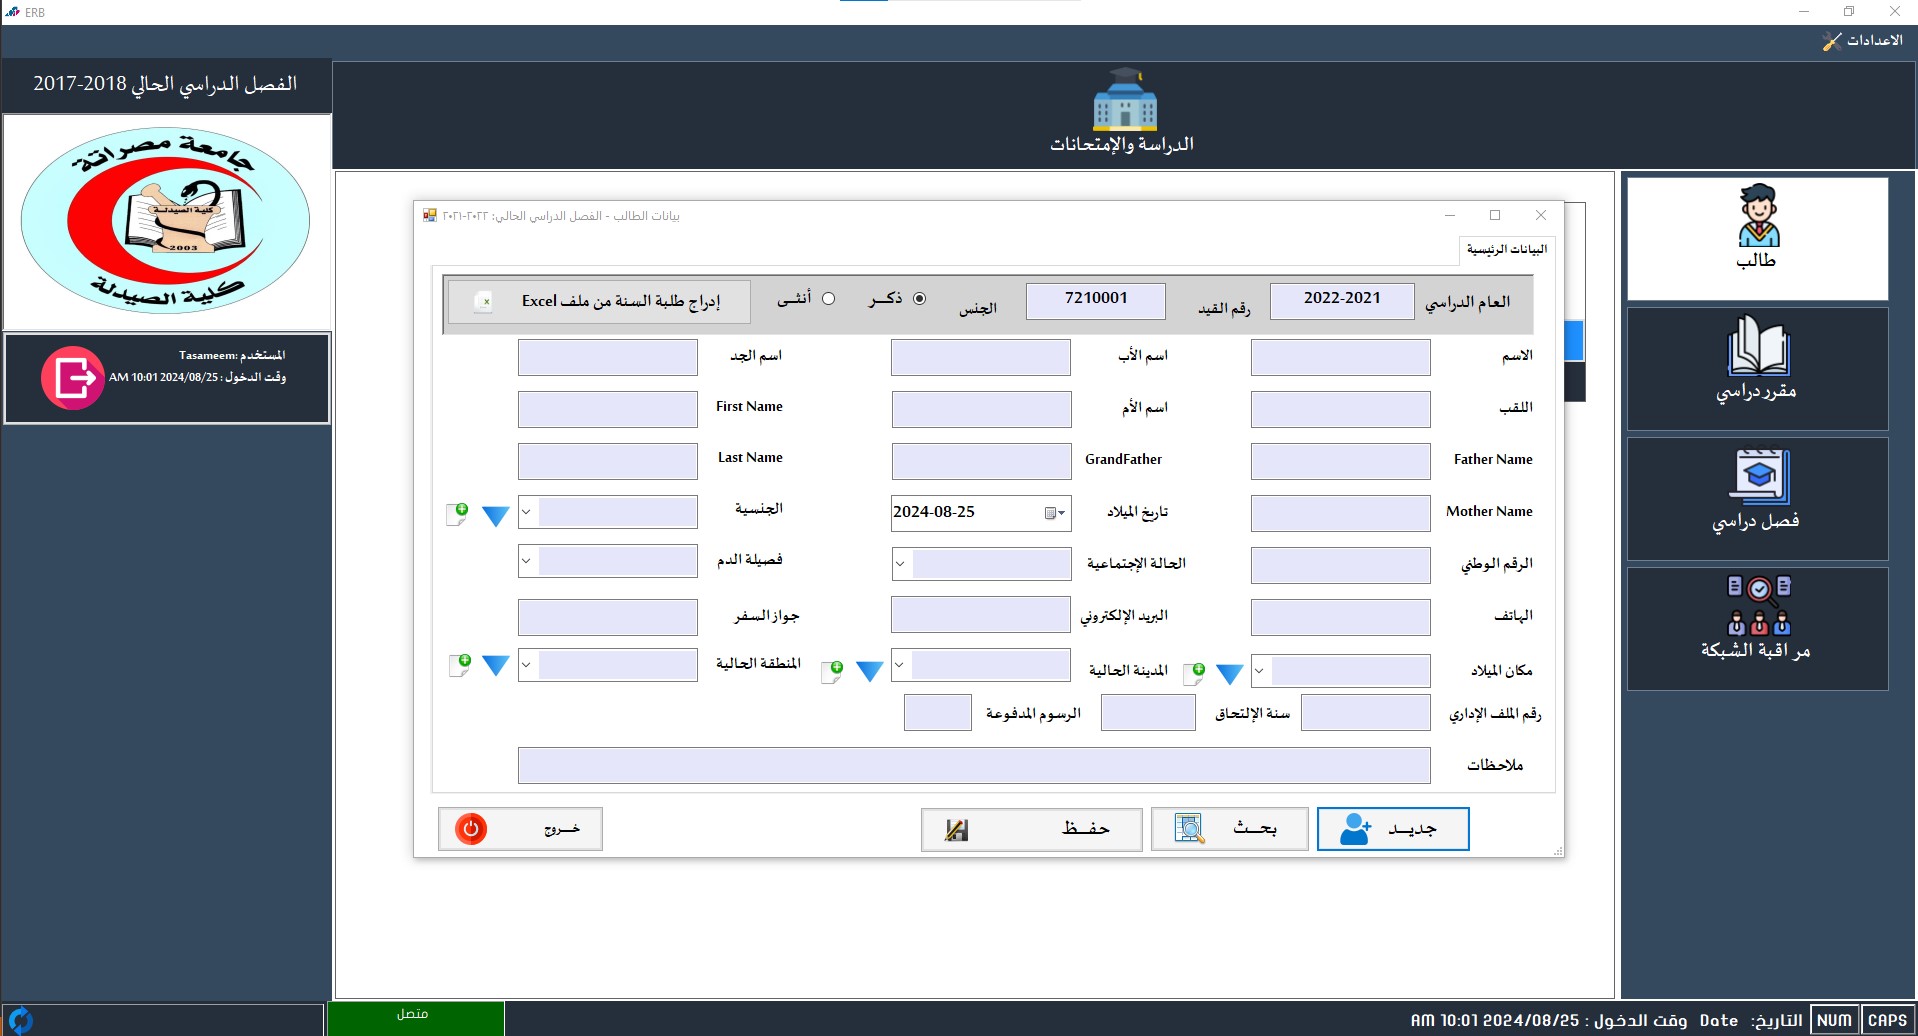Viewport: 1918px width, 1036px height.
Task: Click the add-new icon beside مكان الميلاد
Action: coord(1194,673)
